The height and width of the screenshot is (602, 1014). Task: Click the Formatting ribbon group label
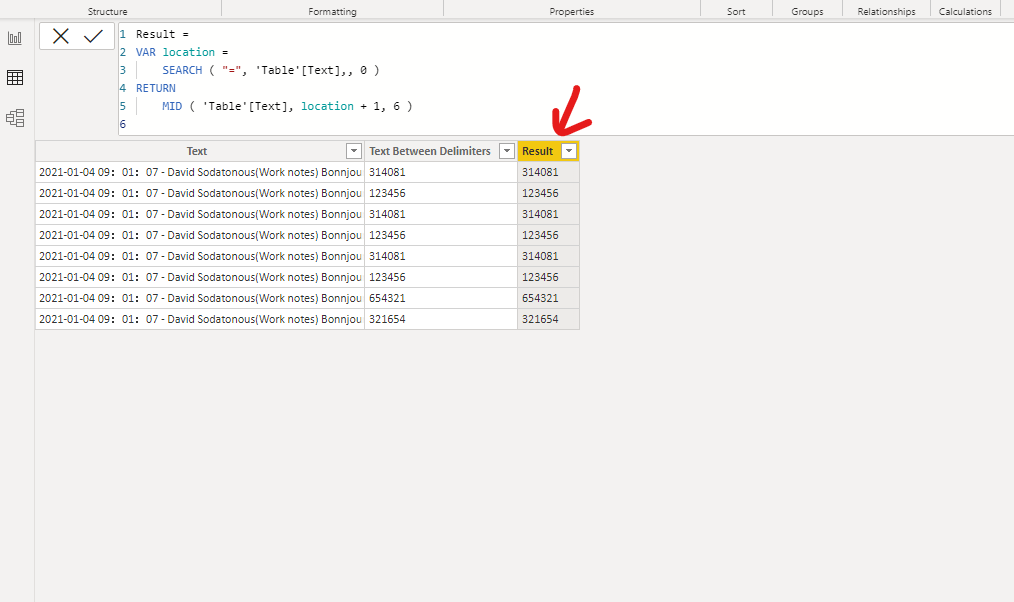[x=332, y=12]
